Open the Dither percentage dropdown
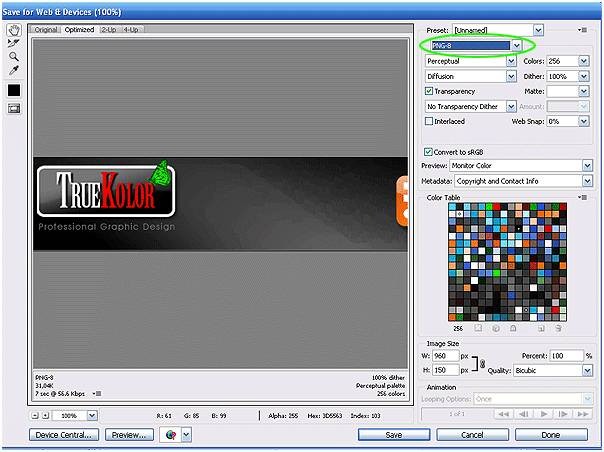The width and height of the screenshot is (604, 452). click(584, 76)
